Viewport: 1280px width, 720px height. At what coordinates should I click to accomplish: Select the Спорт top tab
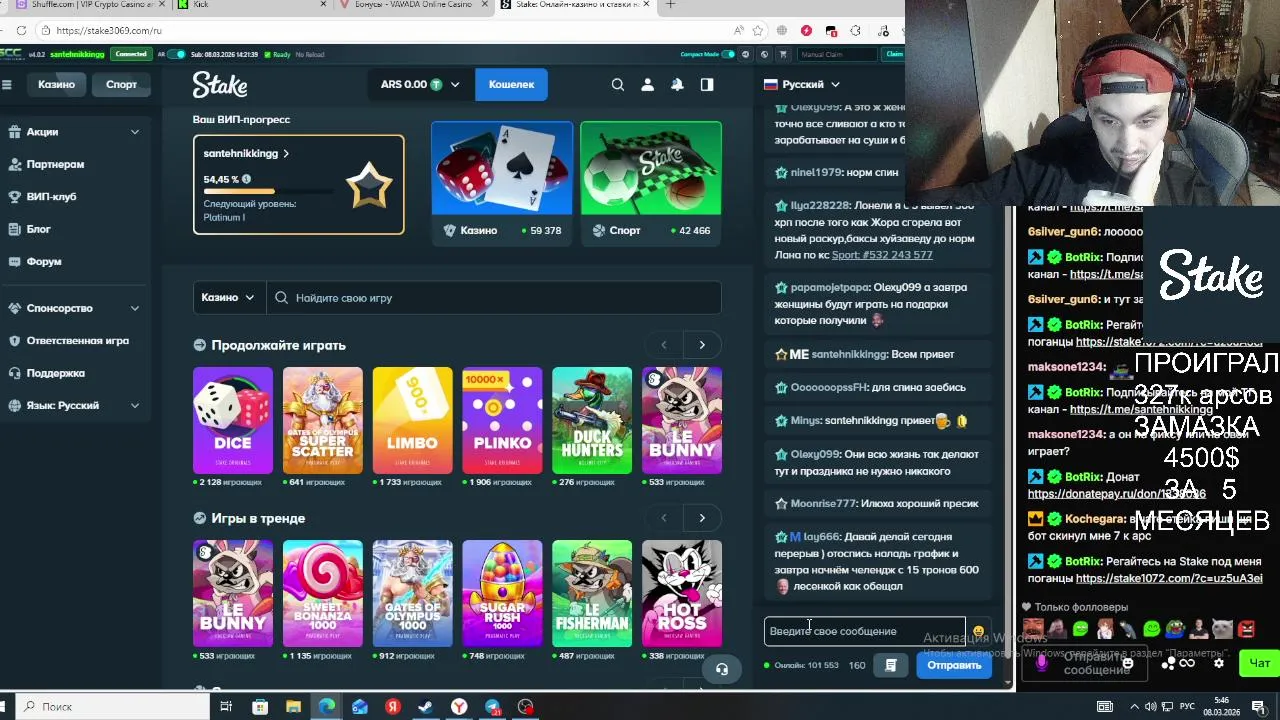click(x=121, y=84)
